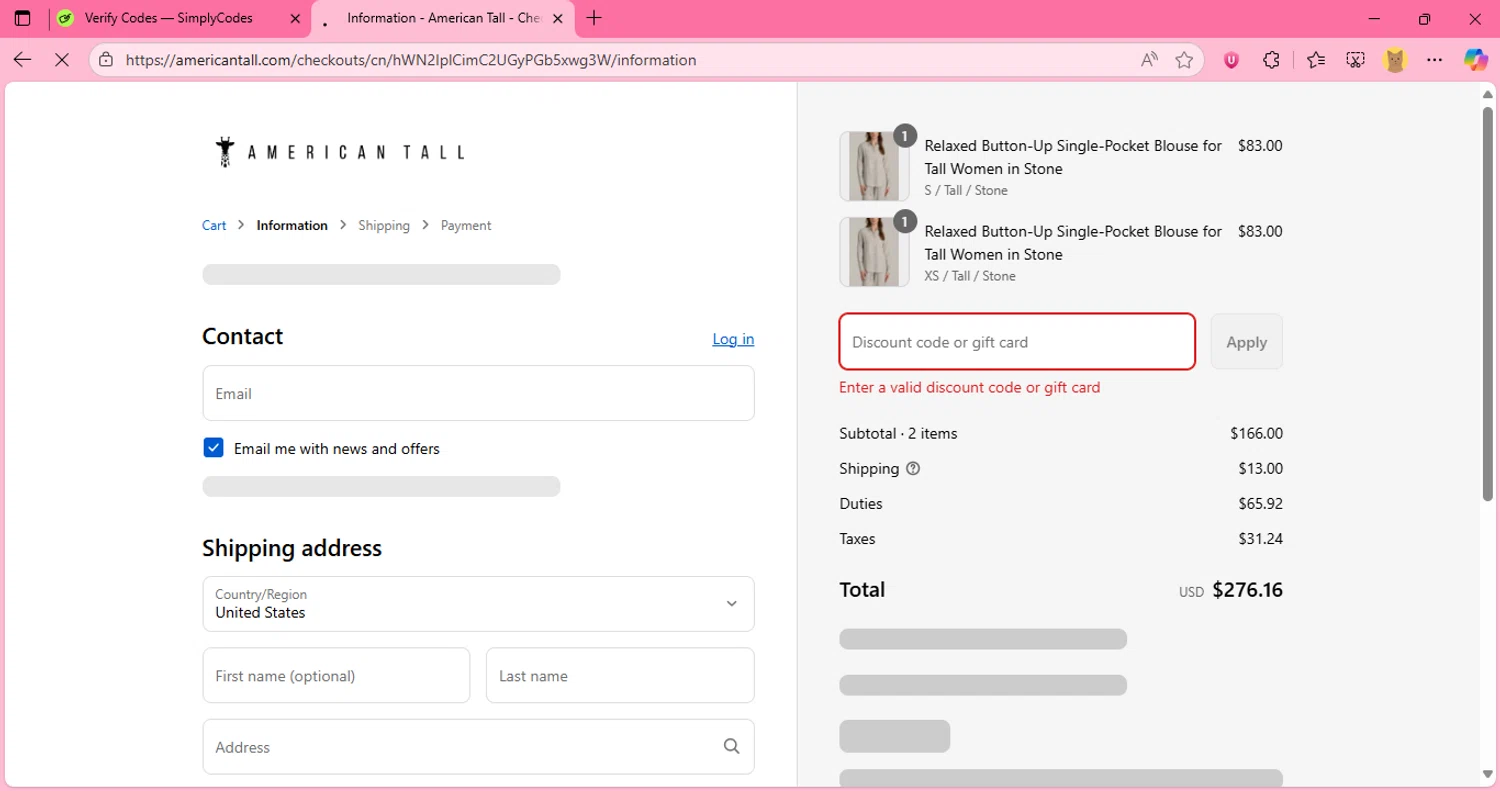
Task: Switch to Verify Codes SimplyCodes tab
Action: [x=178, y=18]
